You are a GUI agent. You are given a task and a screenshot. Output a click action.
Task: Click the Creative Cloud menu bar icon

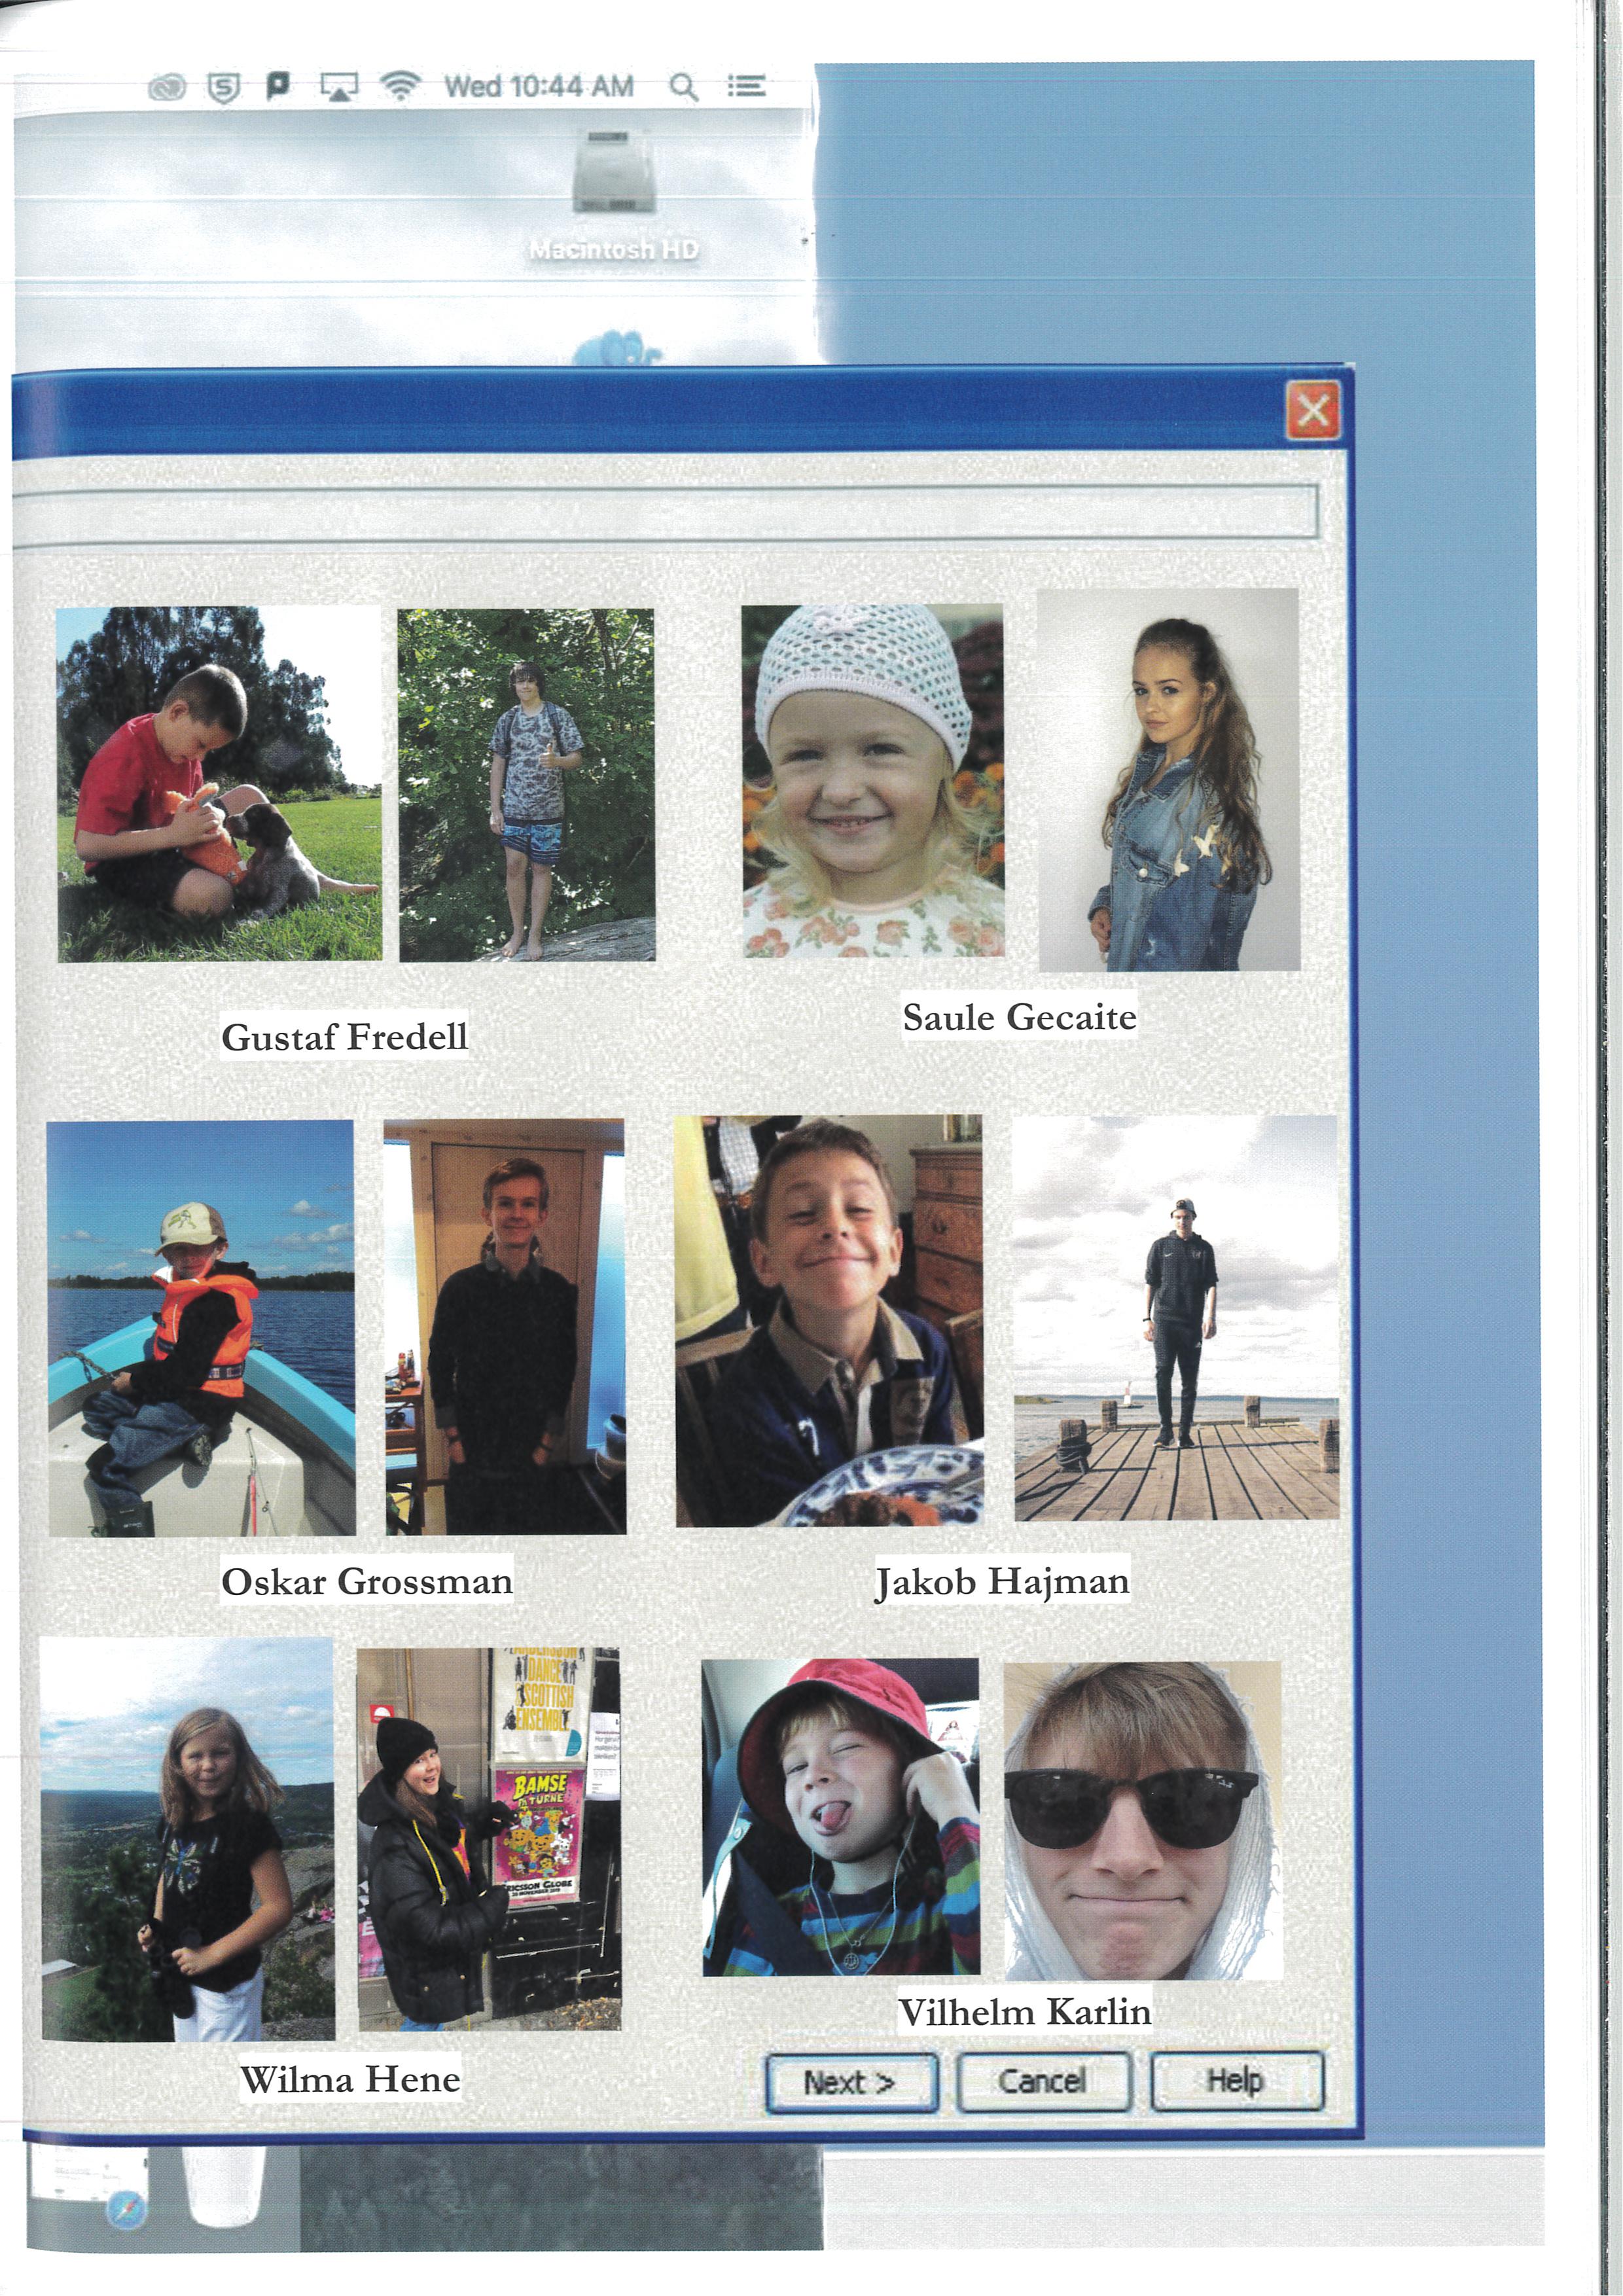click(x=167, y=89)
